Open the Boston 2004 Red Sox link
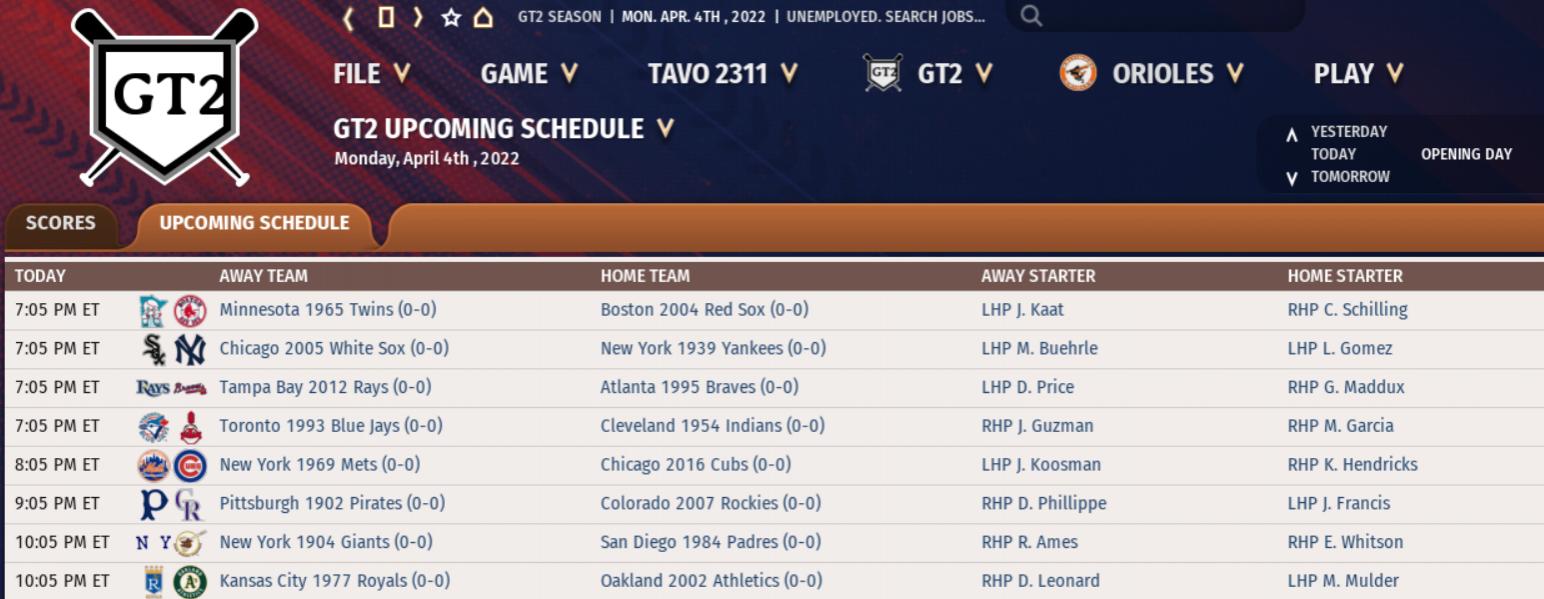Screen dimensions: 1544x599 click(x=704, y=310)
